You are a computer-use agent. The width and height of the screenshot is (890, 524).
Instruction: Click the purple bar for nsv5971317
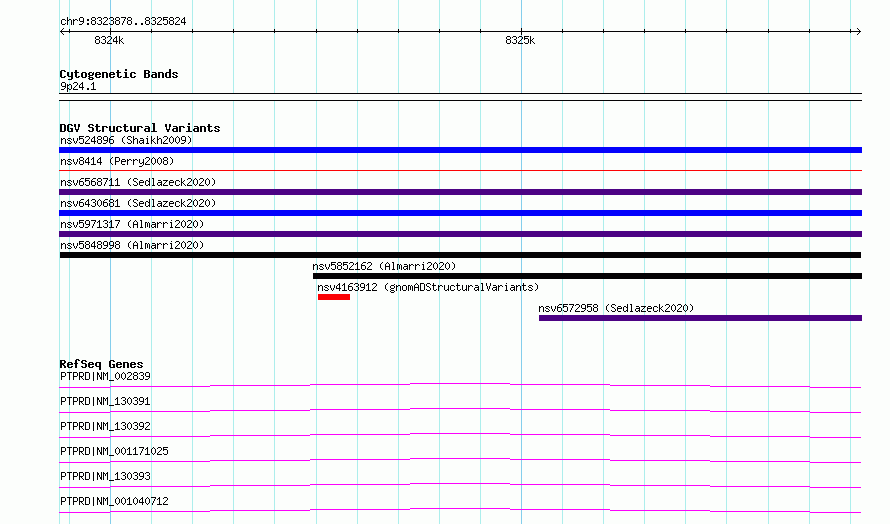click(460, 234)
